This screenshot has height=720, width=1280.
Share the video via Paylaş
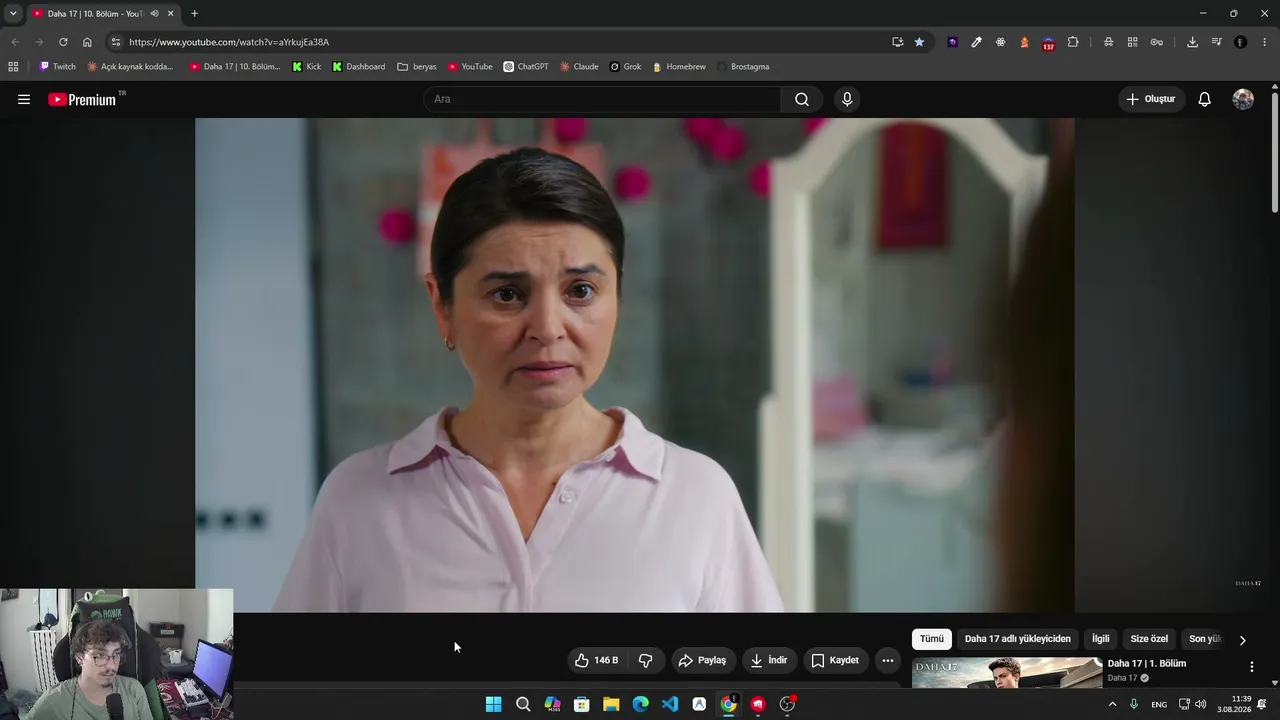tap(702, 660)
